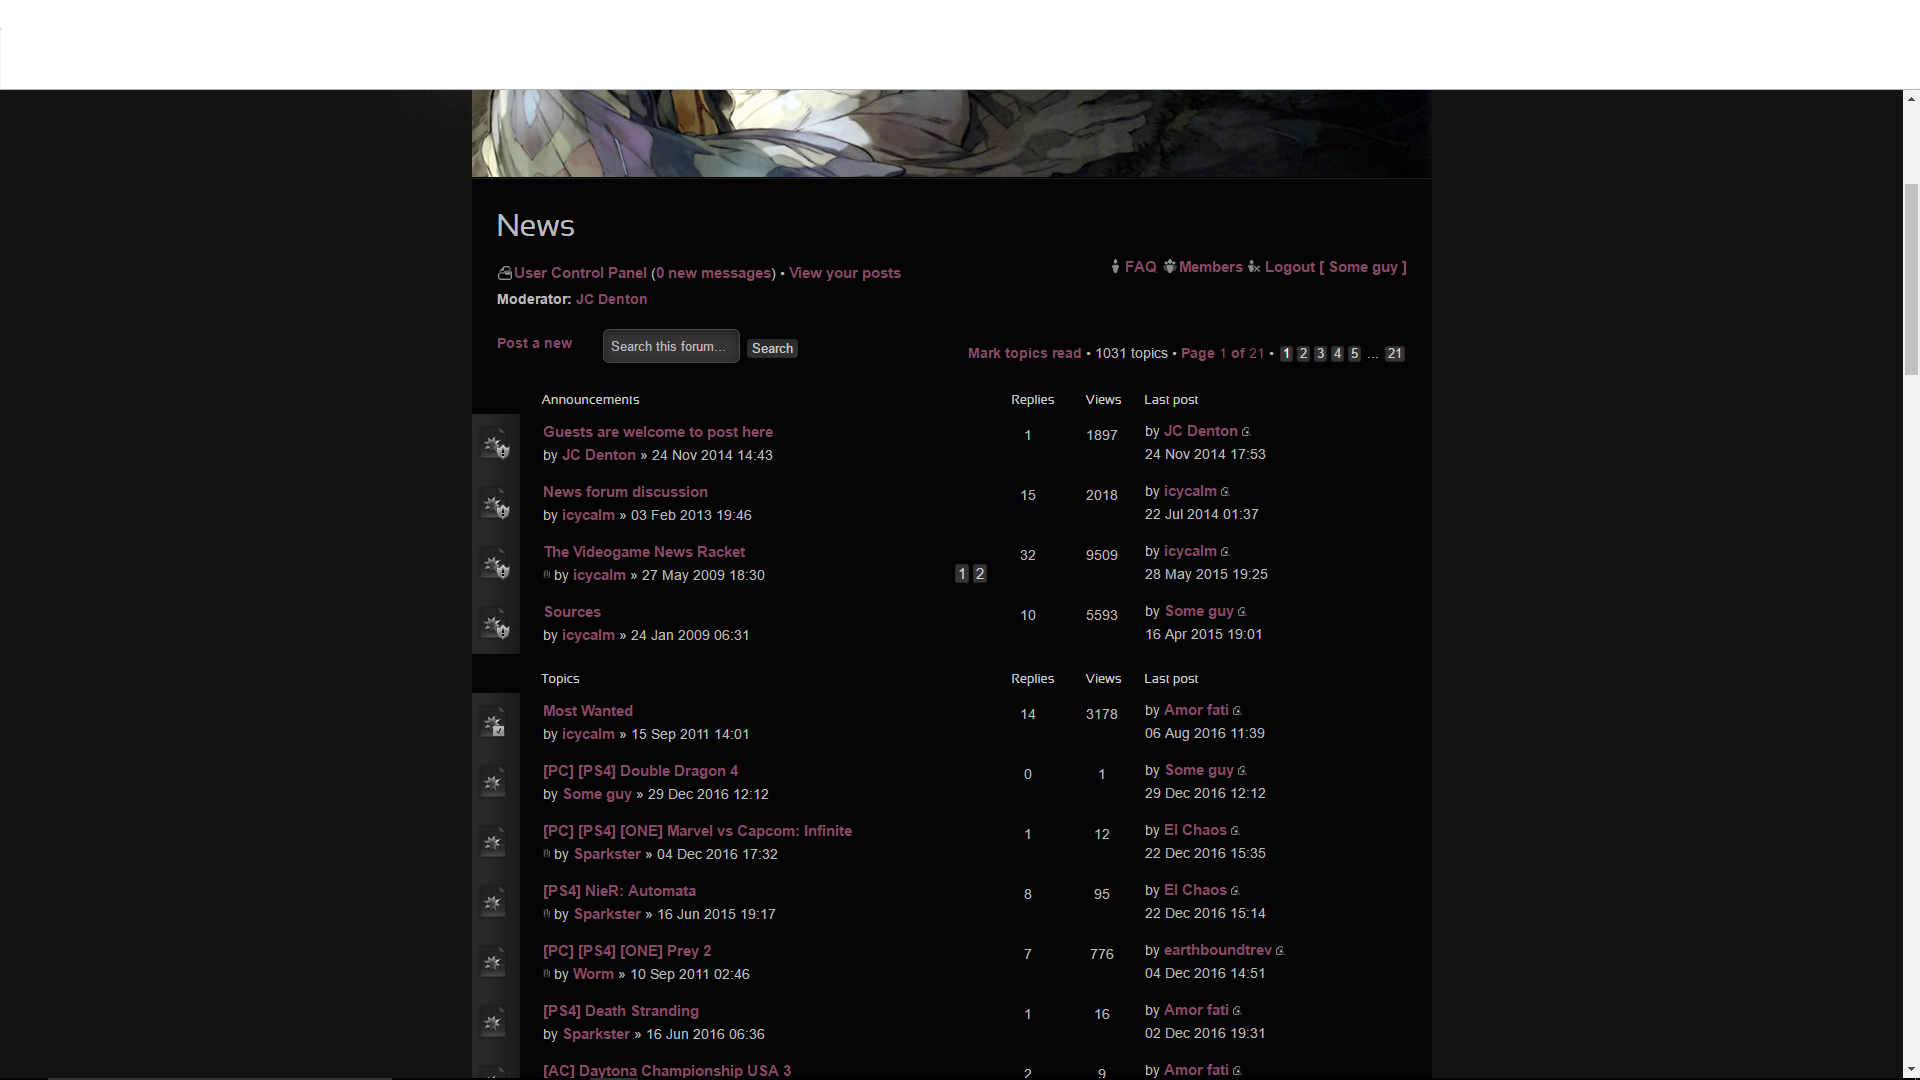Click the page vertical scrollbar thumb
Screen dimensions: 1920x1080
[1911, 280]
